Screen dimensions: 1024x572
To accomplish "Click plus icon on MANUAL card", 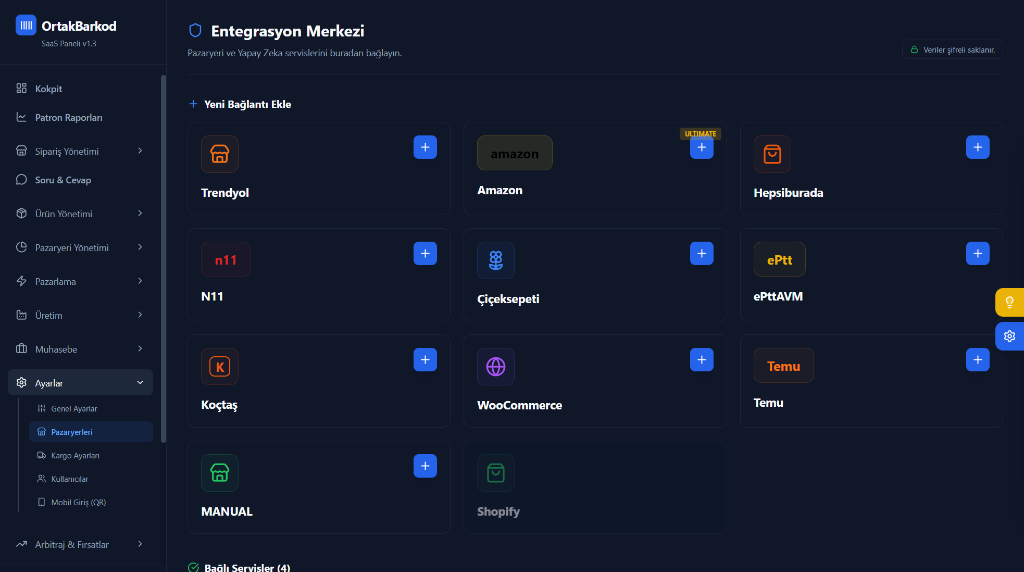I will point(425,465).
